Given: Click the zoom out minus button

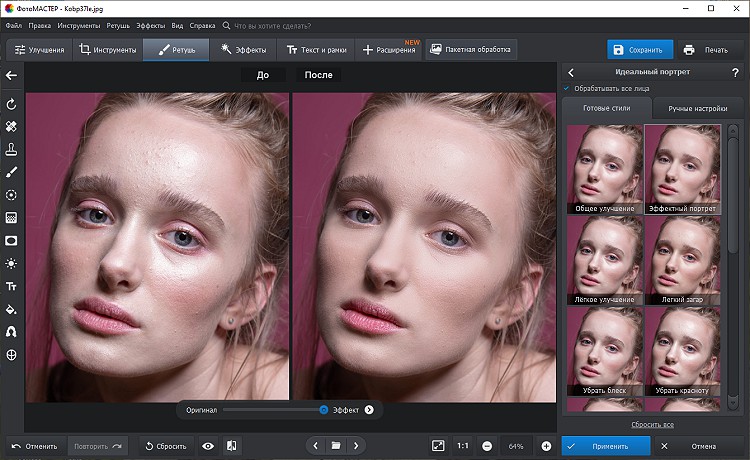Looking at the screenshot, I should [487, 445].
